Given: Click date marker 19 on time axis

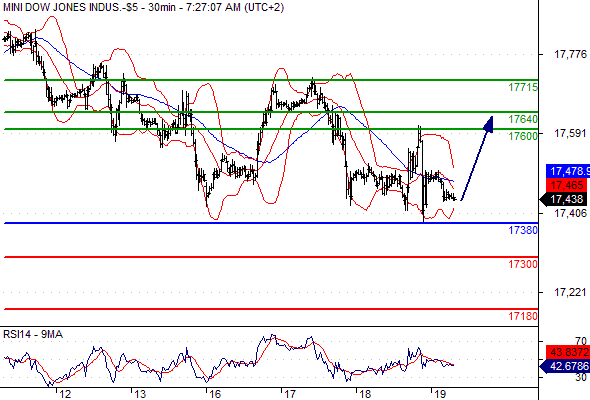Looking at the screenshot, I should (440, 394).
